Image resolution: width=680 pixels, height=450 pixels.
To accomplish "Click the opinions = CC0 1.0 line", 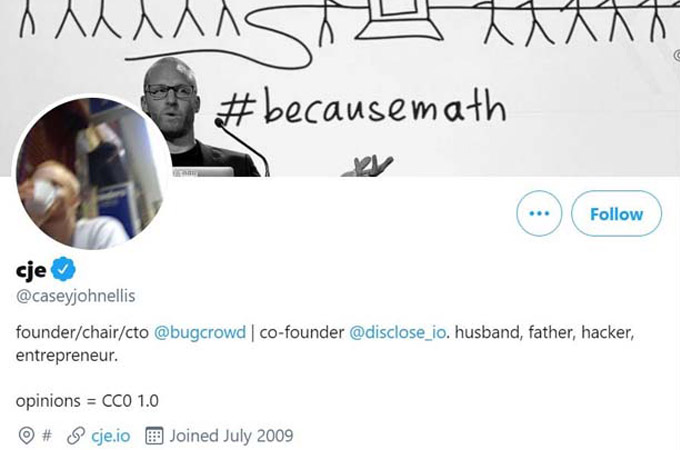I will click(x=87, y=401).
